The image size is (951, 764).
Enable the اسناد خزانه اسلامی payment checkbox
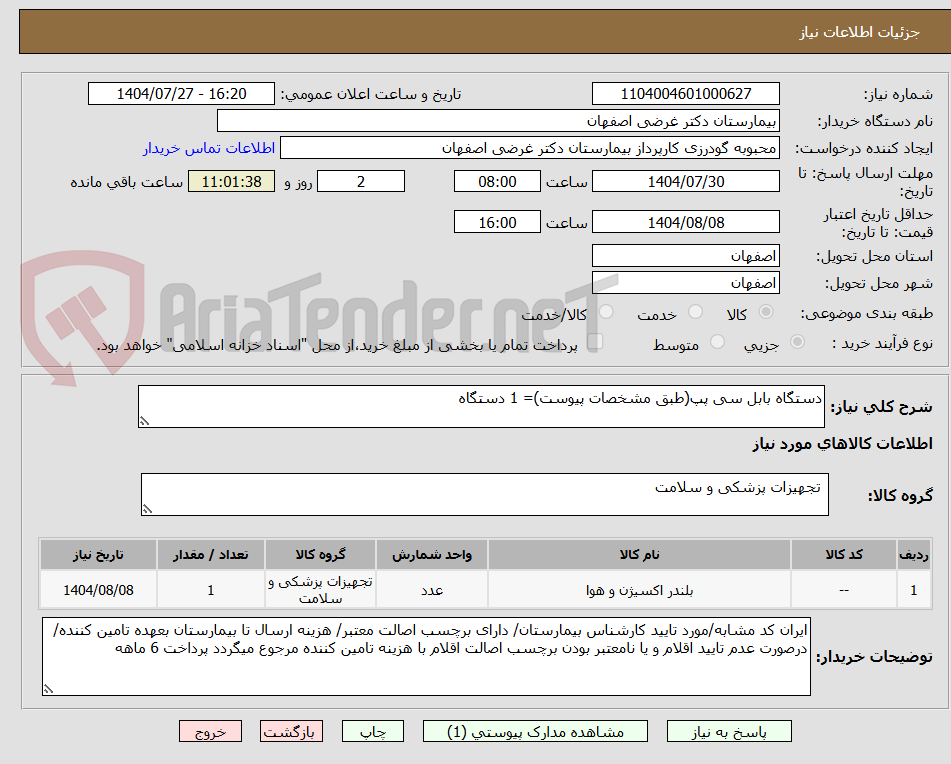click(597, 342)
